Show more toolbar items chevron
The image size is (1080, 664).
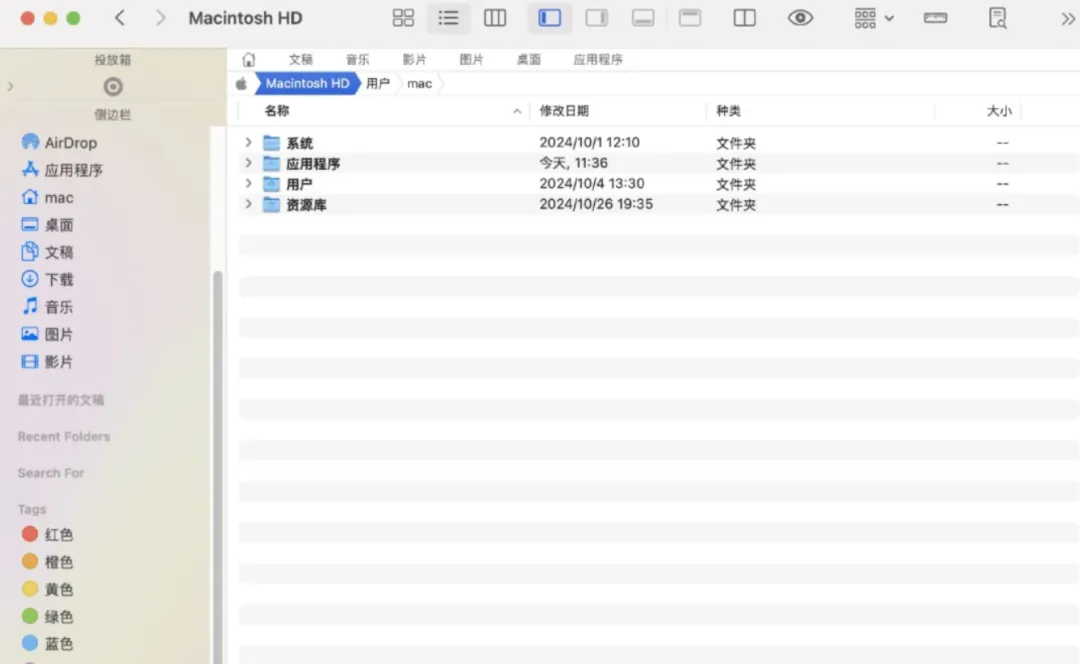pos(1068,19)
